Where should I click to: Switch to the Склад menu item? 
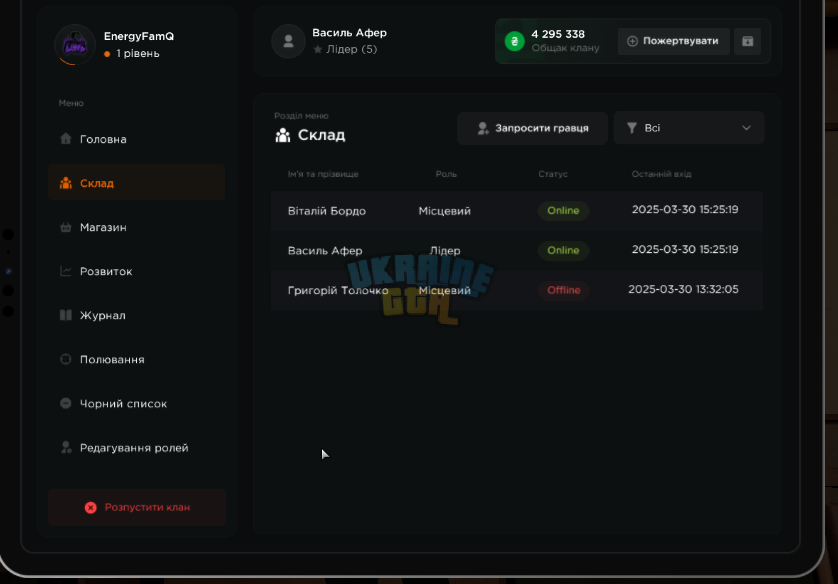pyautogui.click(x=136, y=183)
